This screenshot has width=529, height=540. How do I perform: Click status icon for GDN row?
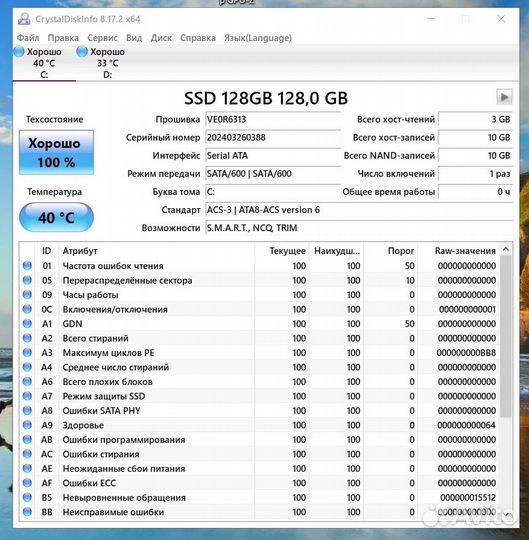pos(27,323)
